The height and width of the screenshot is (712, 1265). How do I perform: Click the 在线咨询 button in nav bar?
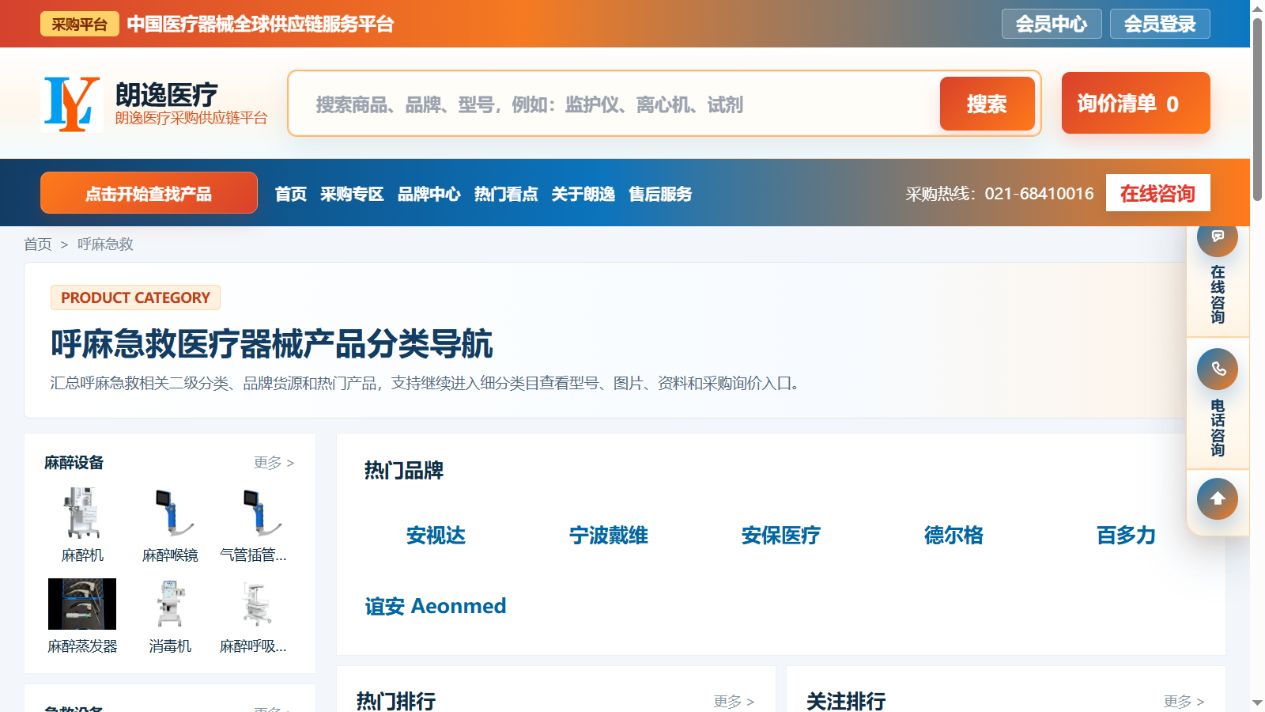1158,193
